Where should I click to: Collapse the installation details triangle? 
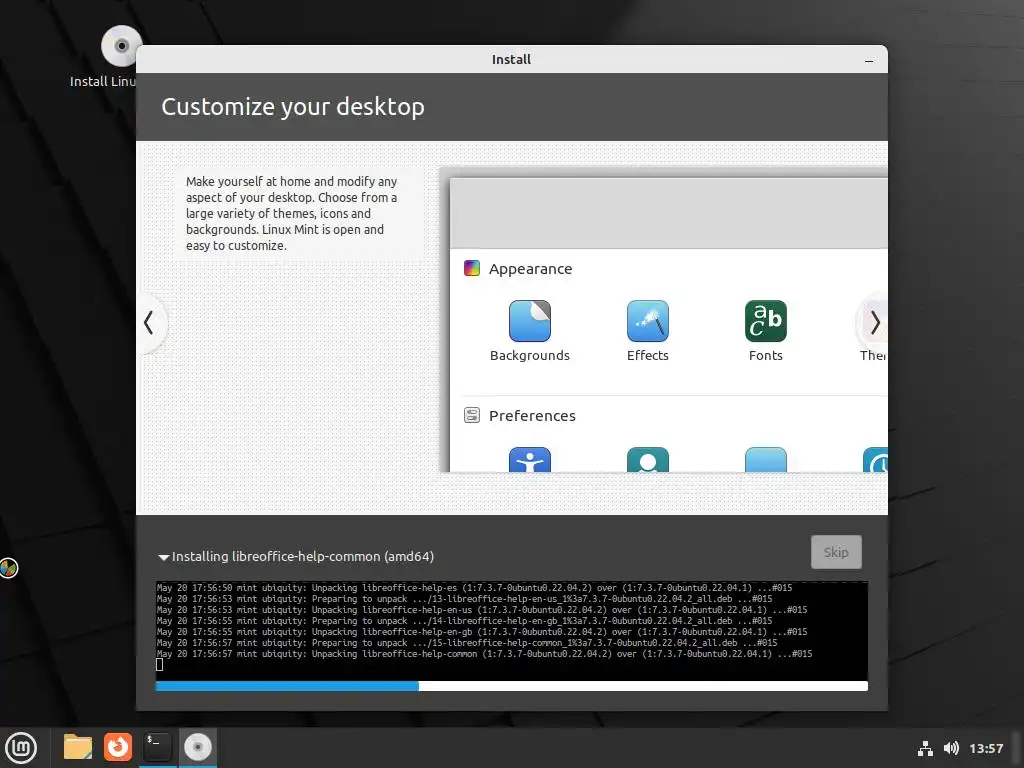pyautogui.click(x=163, y=557)
